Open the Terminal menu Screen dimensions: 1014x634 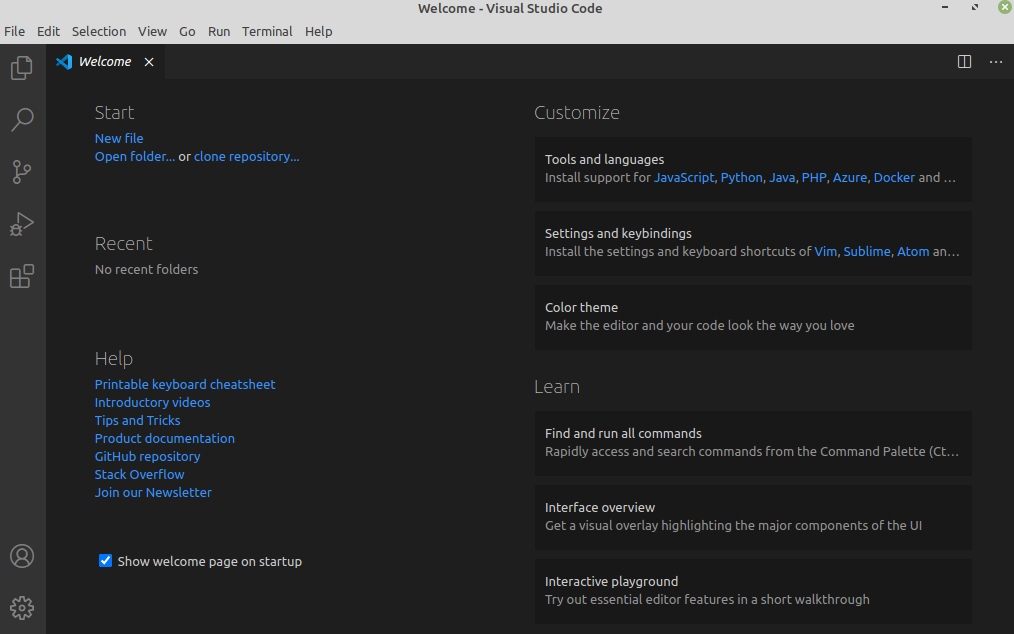(x=267, y=31)
